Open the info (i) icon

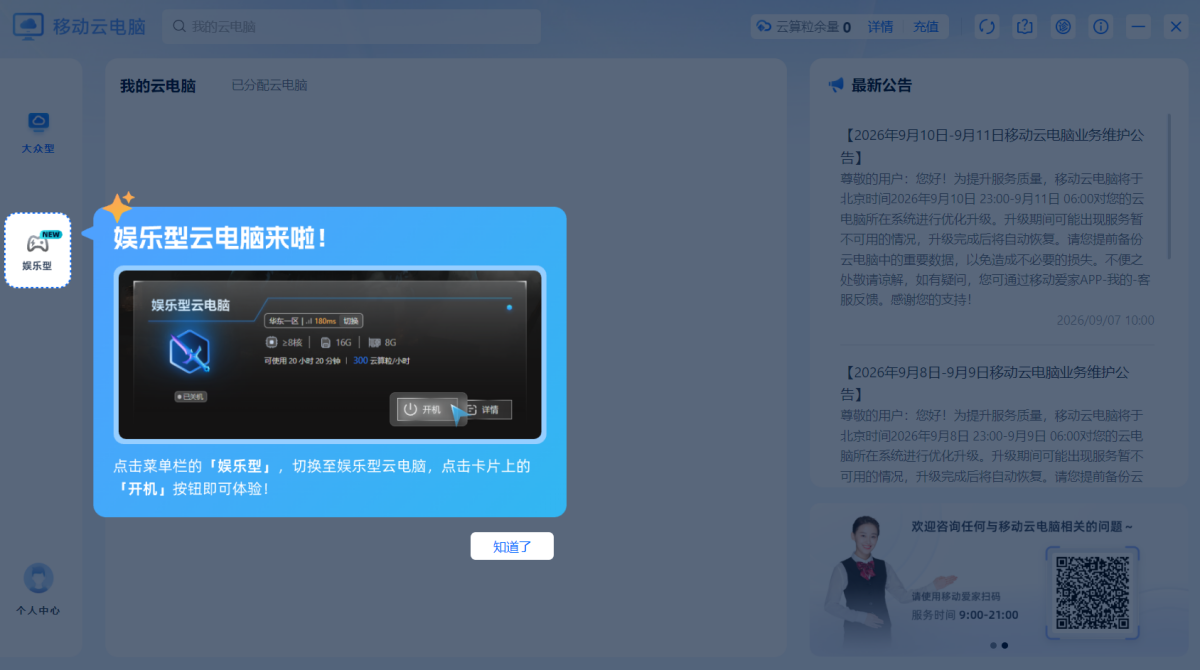click(1101, 27)
